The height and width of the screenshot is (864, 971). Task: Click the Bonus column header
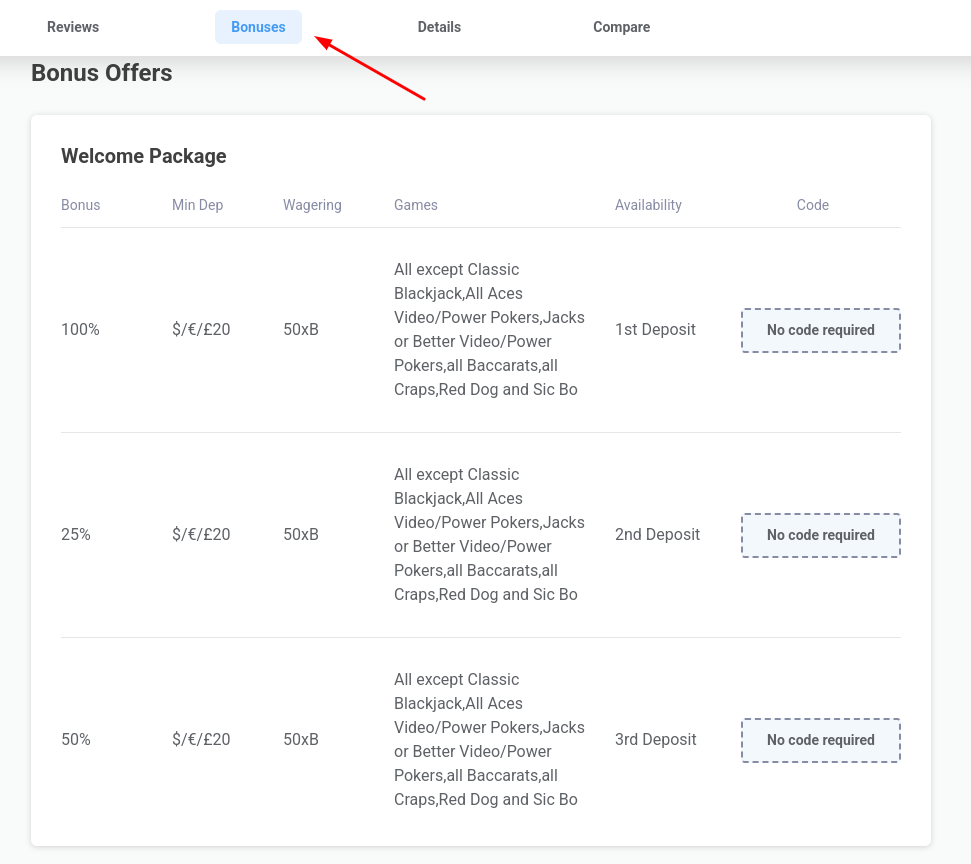81,205
